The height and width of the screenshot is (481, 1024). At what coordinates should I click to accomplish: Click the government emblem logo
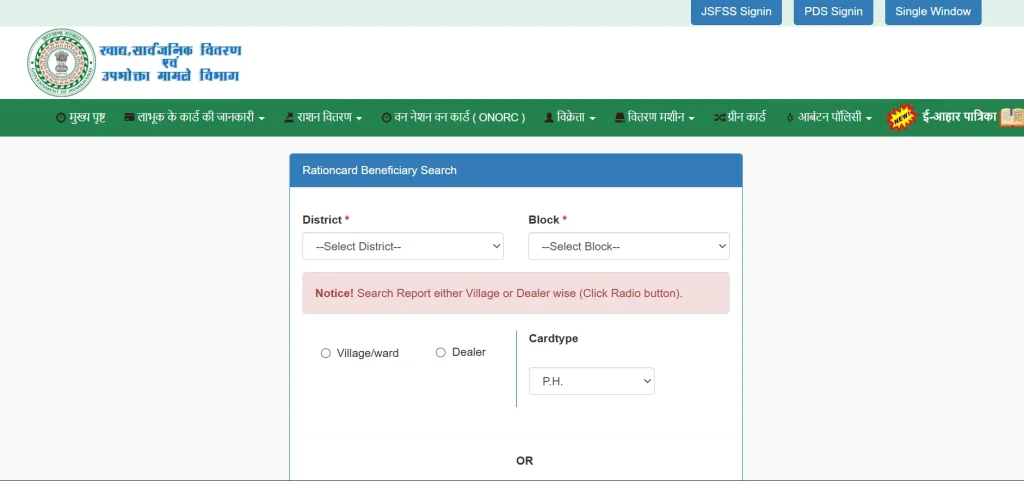(59, 62)
